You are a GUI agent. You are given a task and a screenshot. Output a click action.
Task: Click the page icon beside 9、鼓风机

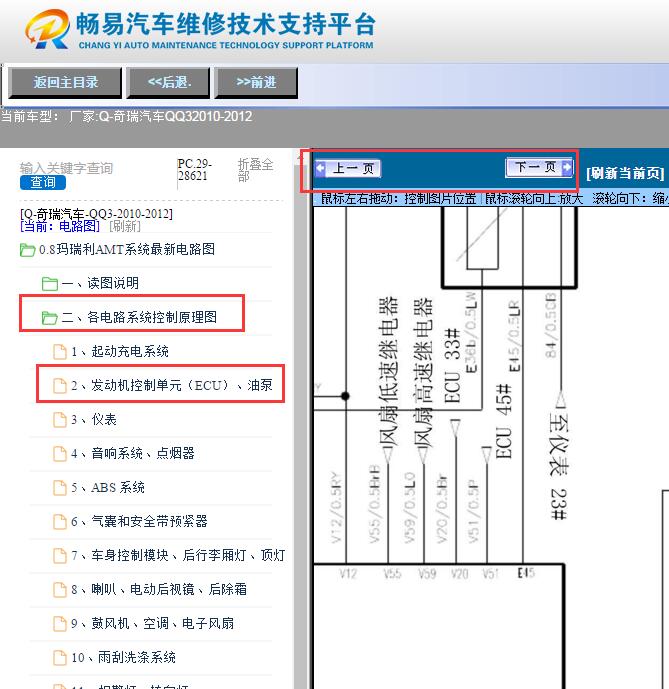(x=60, y=624)
